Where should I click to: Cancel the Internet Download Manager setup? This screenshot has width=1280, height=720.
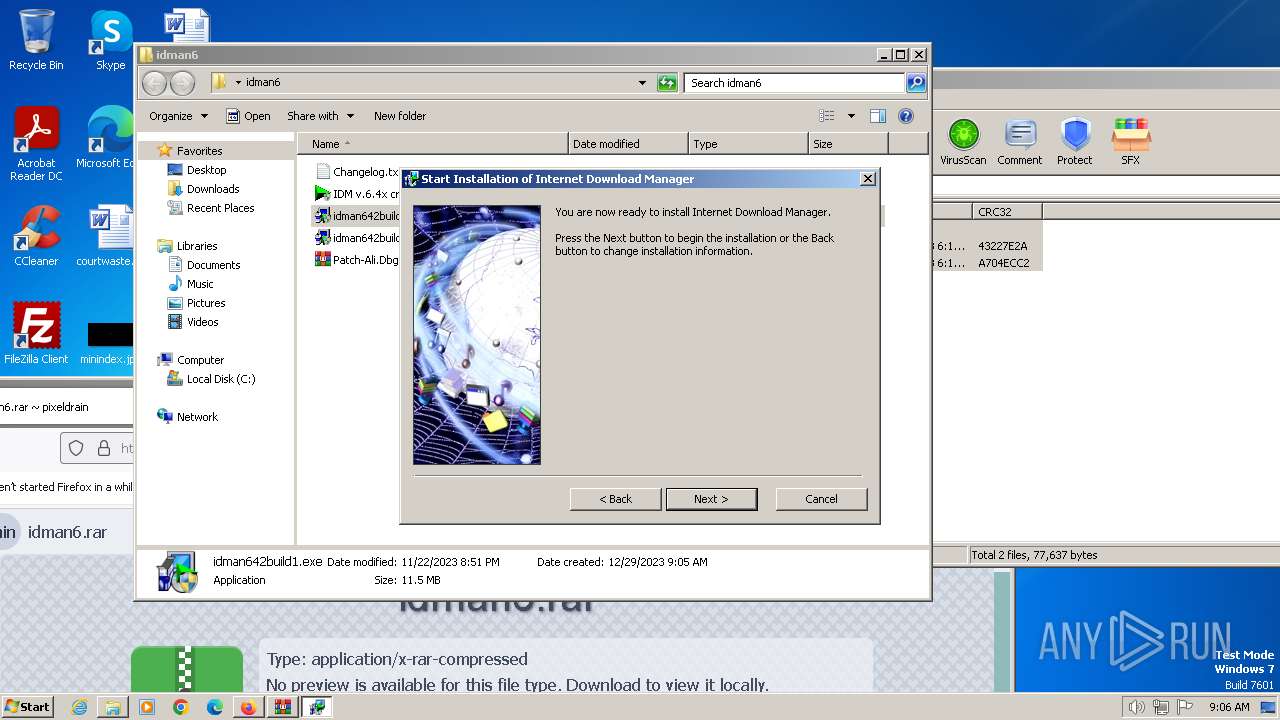(x=821, y=499)
